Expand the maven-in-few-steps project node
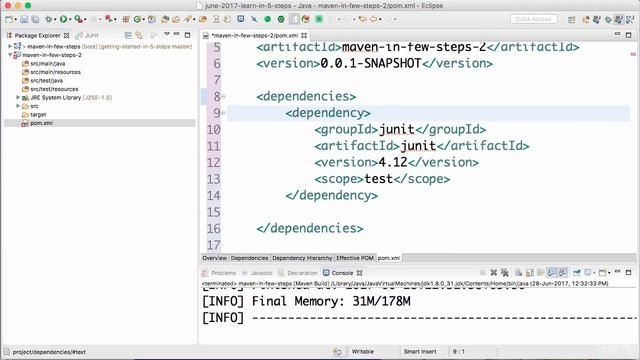 (x=10, y=47)
